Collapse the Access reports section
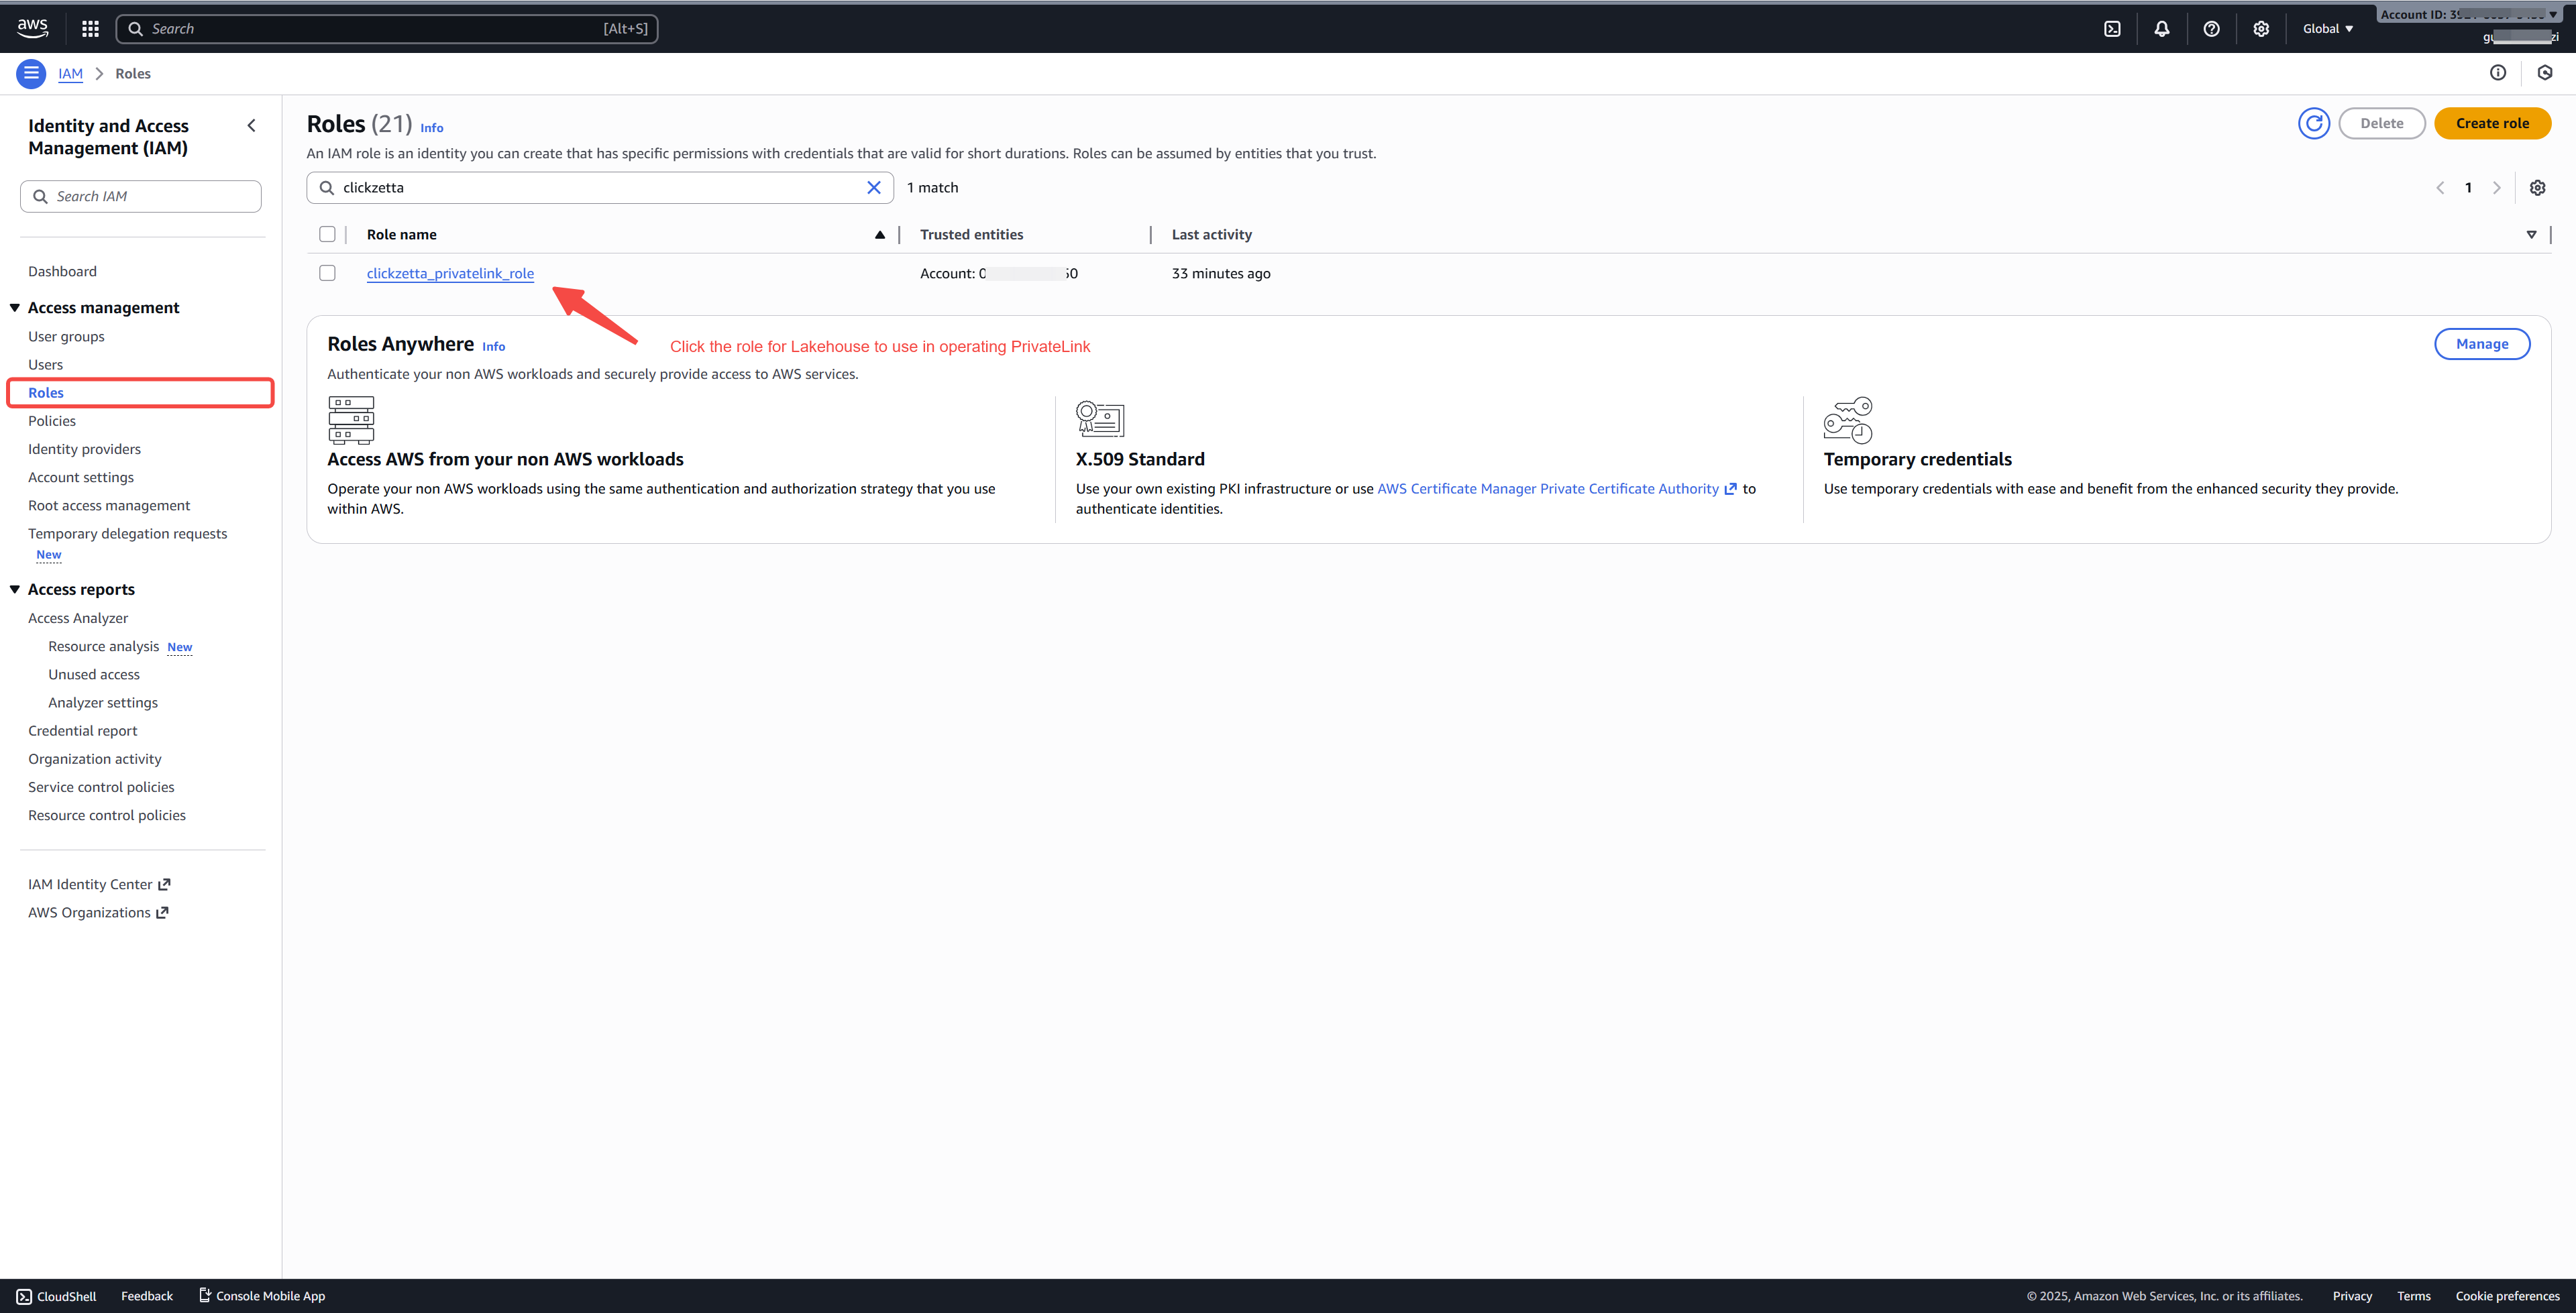Viewport: 2576px width, 1313px height. click(15, 589)
